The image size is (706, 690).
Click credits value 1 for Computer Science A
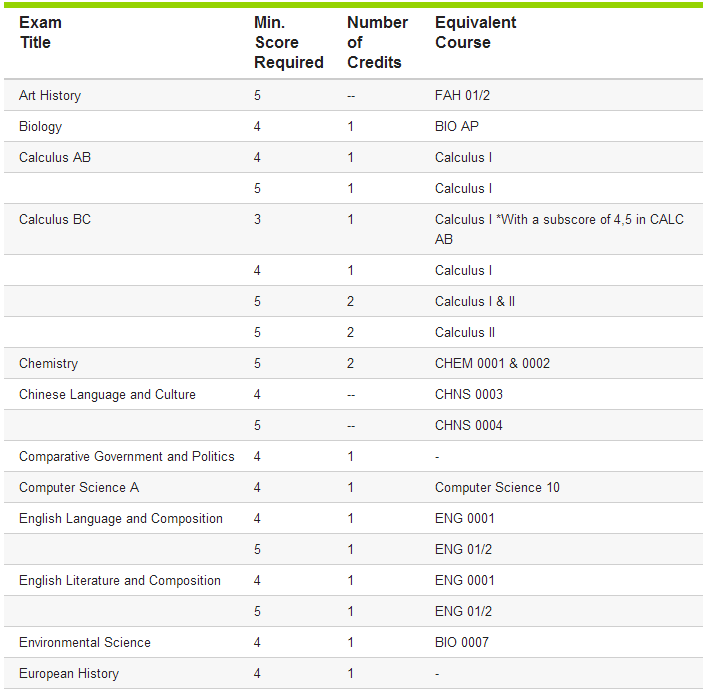[350, 487]
